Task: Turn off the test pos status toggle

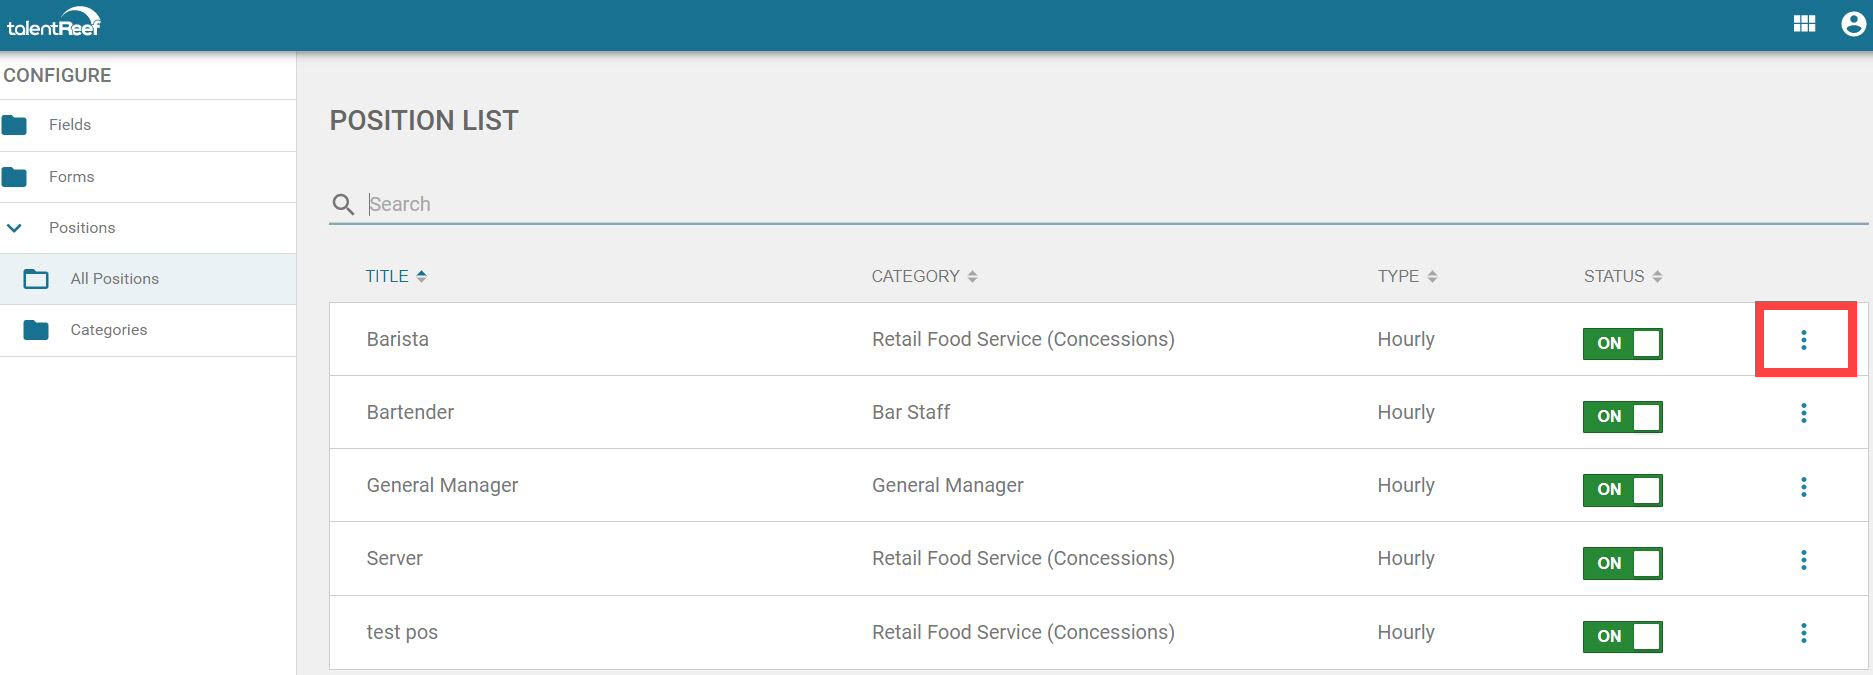Action: coord(1622,637)
